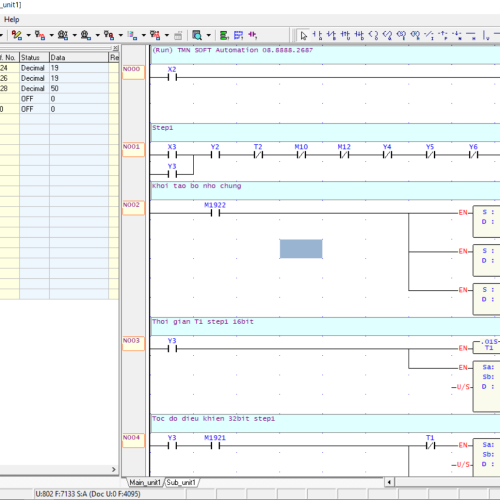500x500 pixels.
Task: Pick the normally open contact tool
Action: 317,35
